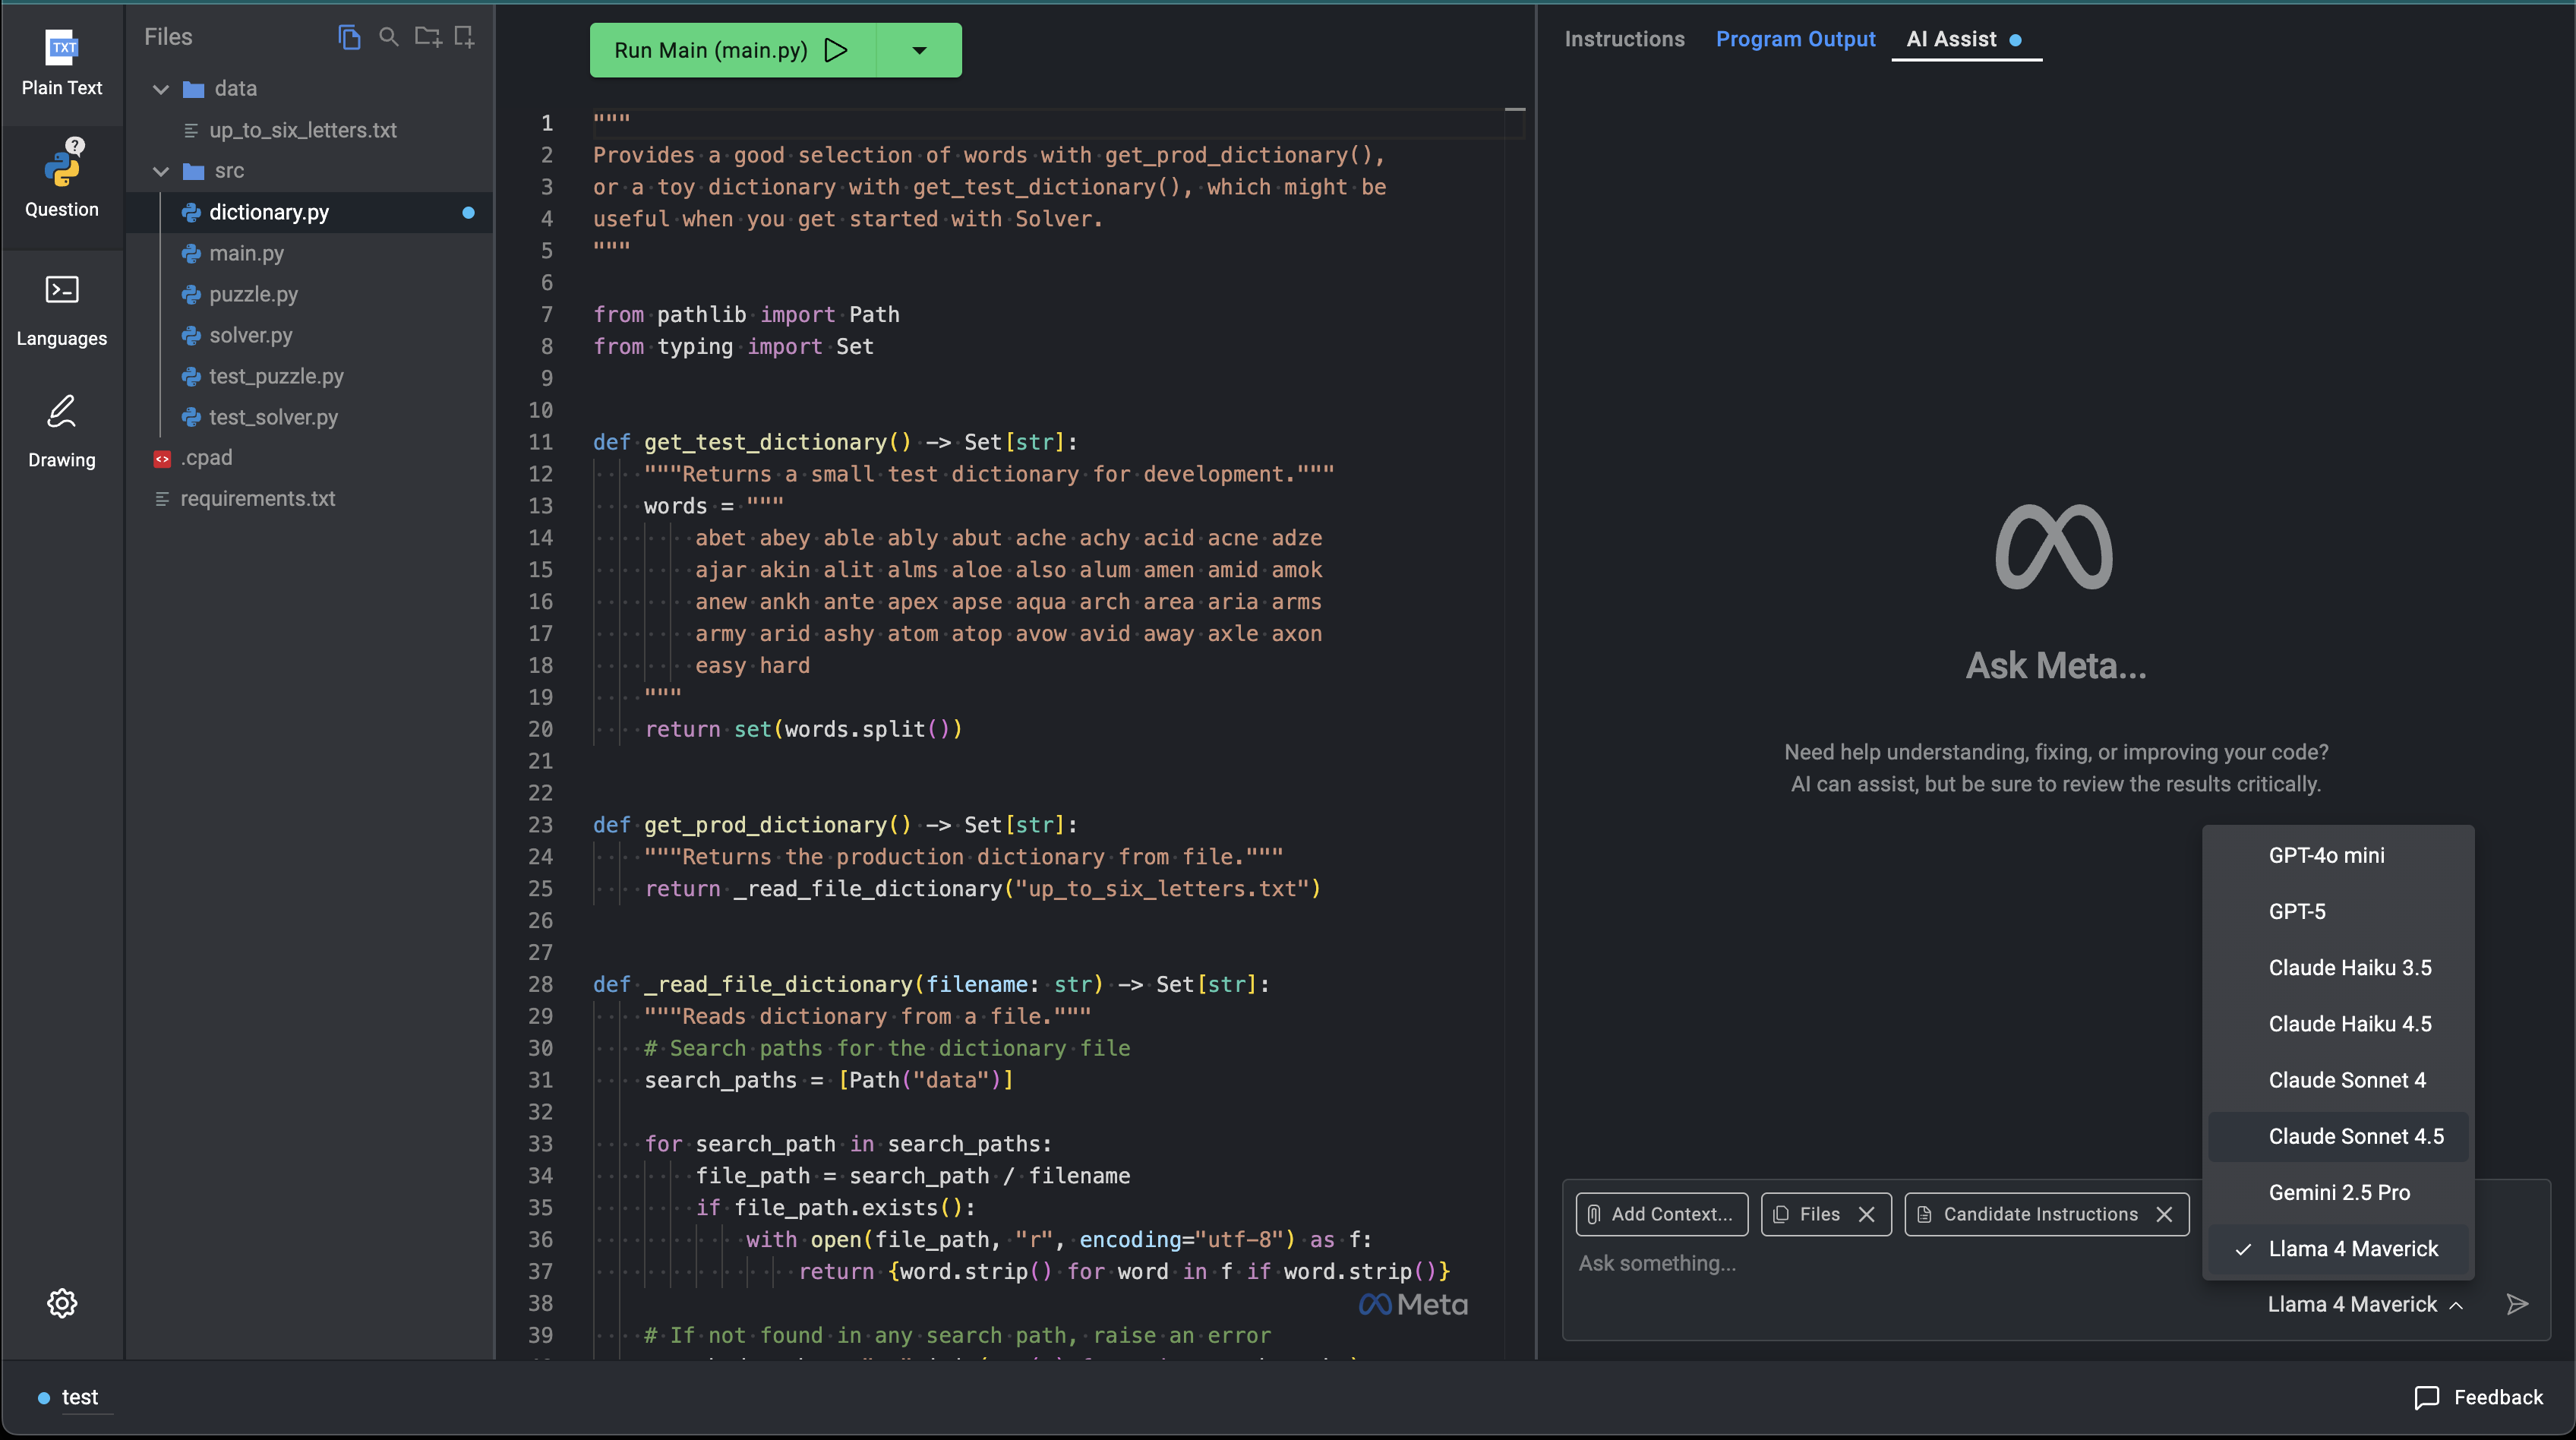
Task: Choose GPT-4o mini model
Action: pos(2338,855)
